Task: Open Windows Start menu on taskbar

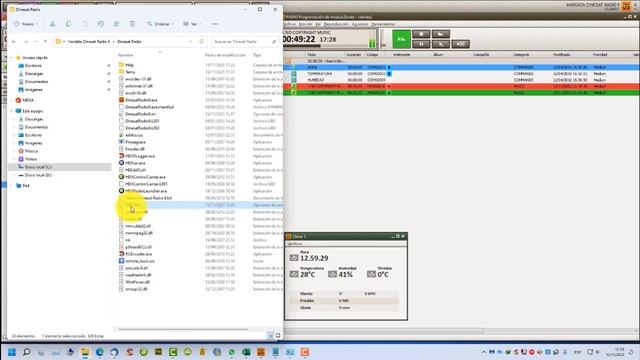Action: point(12,352)
